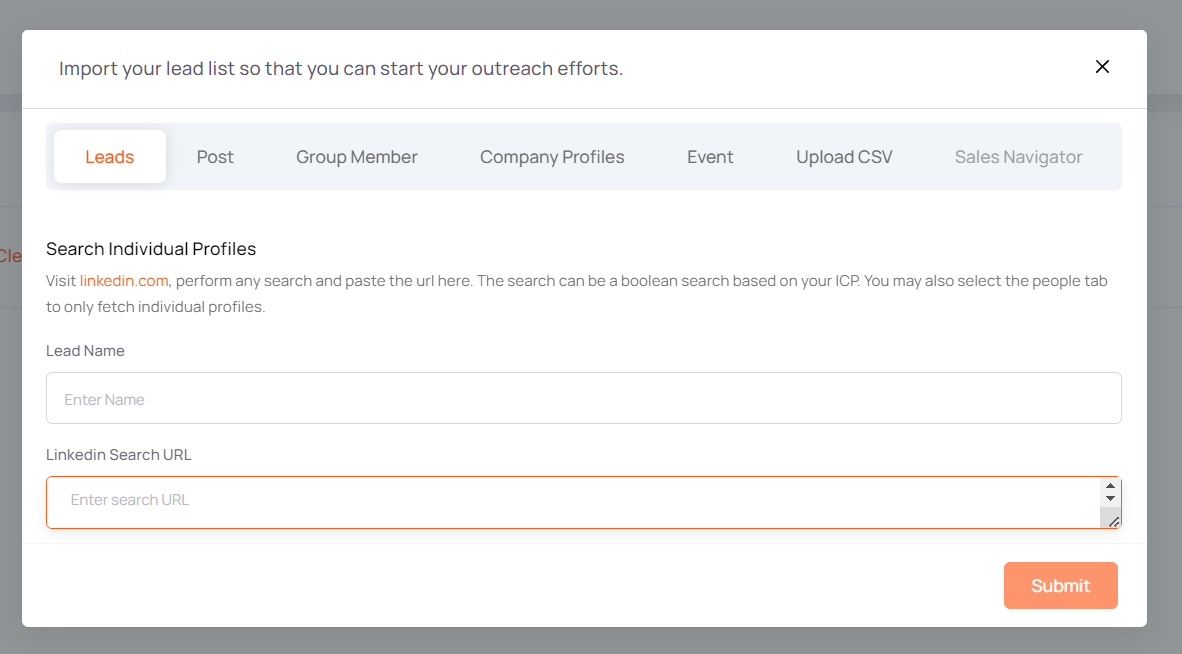Open the Upload CSV tab

(x=844, y=157)
